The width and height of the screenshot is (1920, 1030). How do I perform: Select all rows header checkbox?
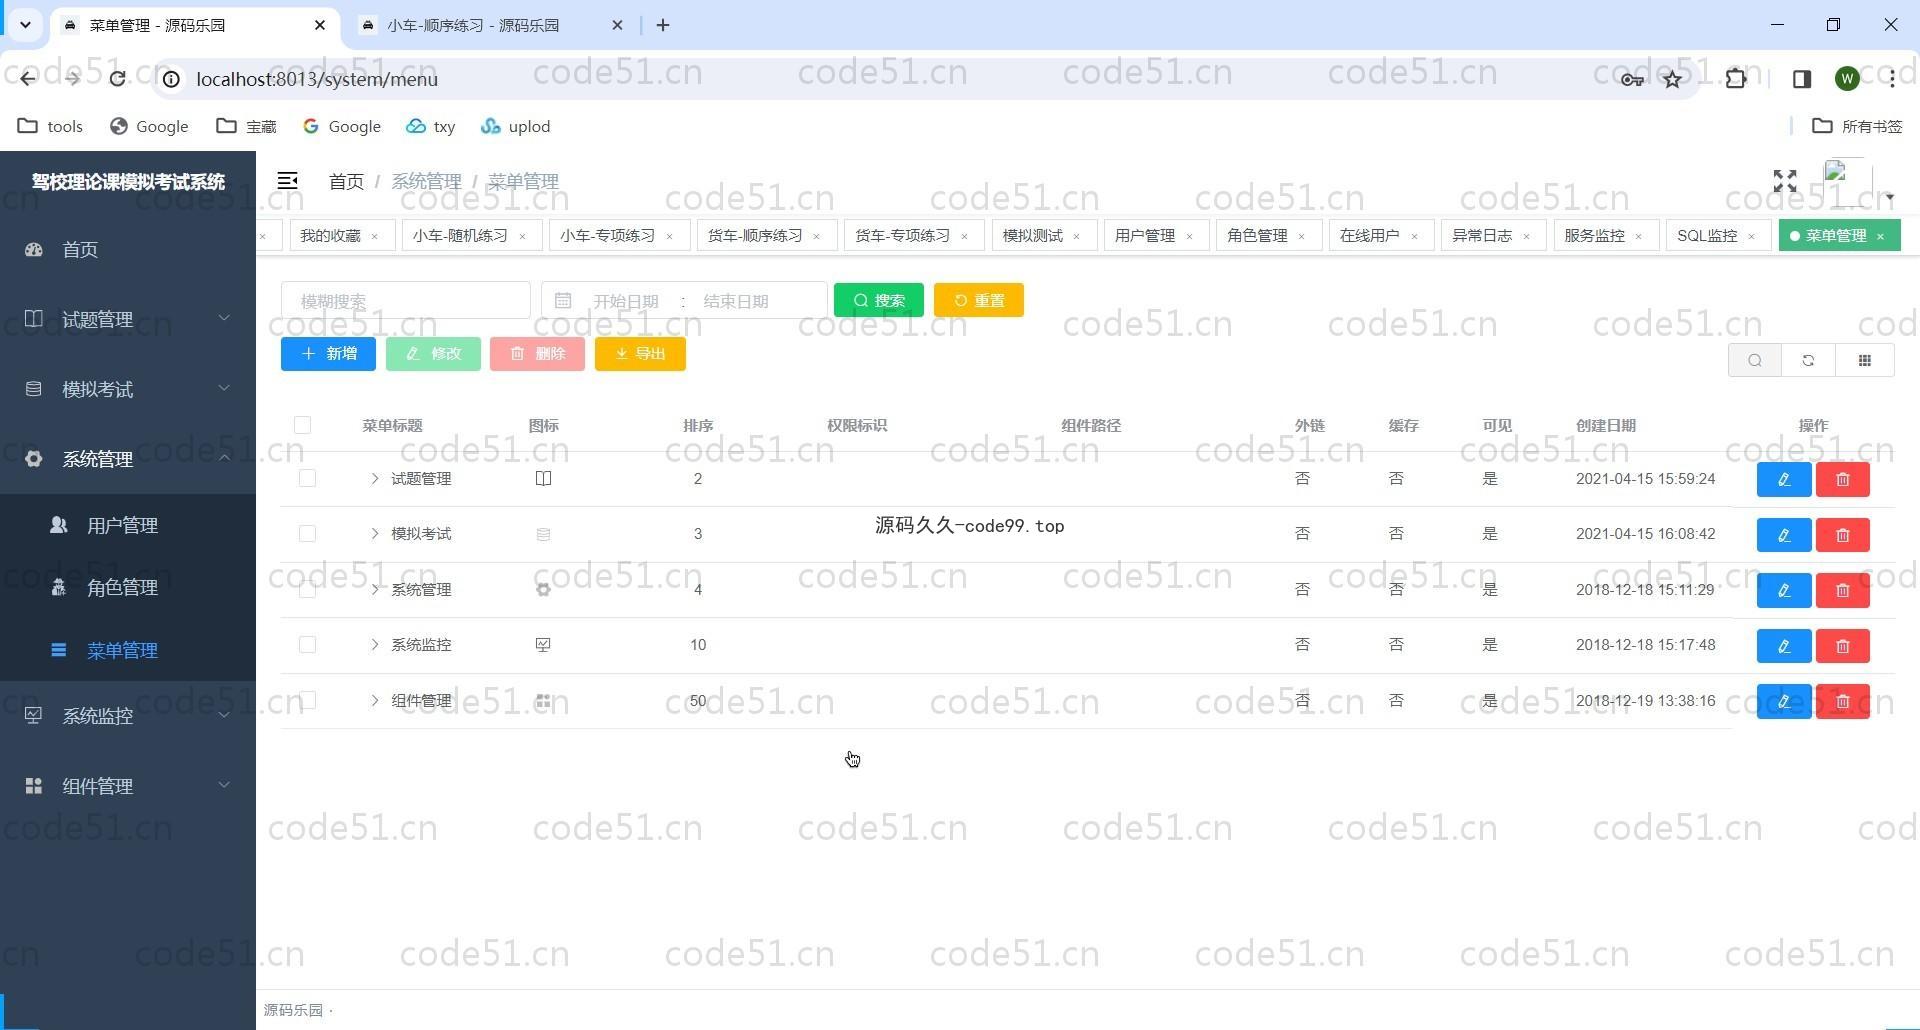click(x=302, y=425)
